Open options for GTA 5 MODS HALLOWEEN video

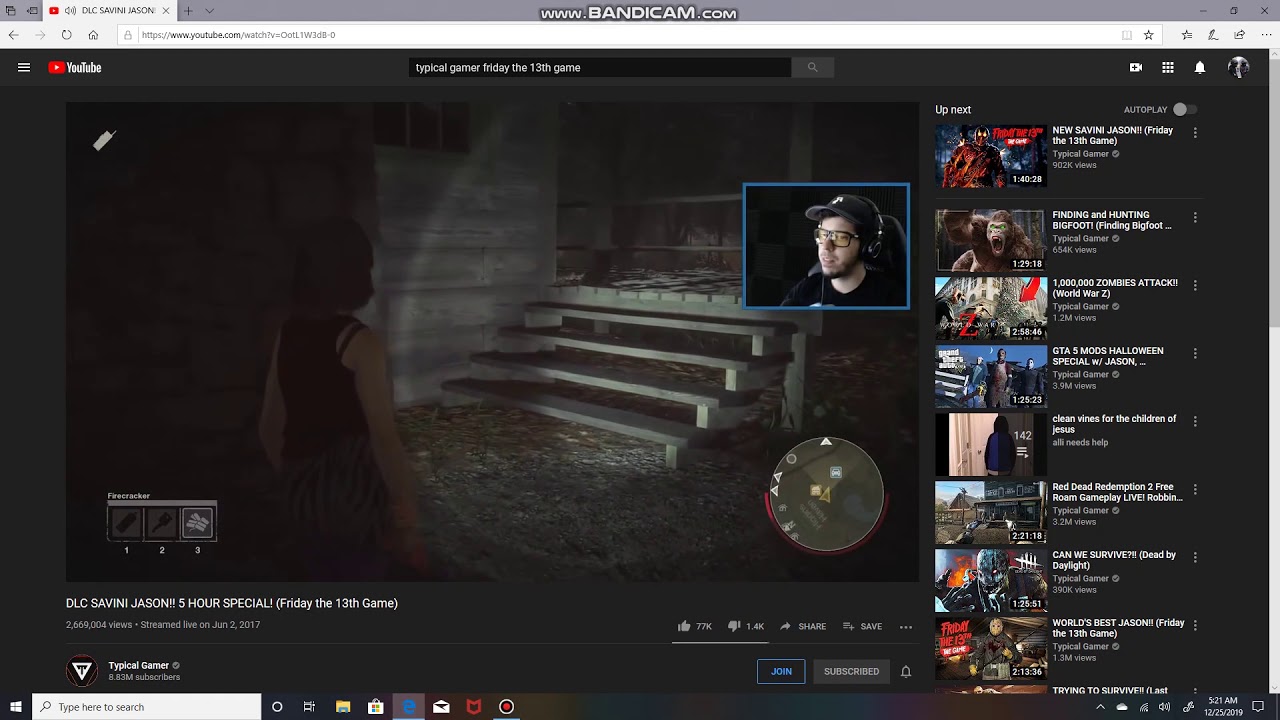point(1195,353)
